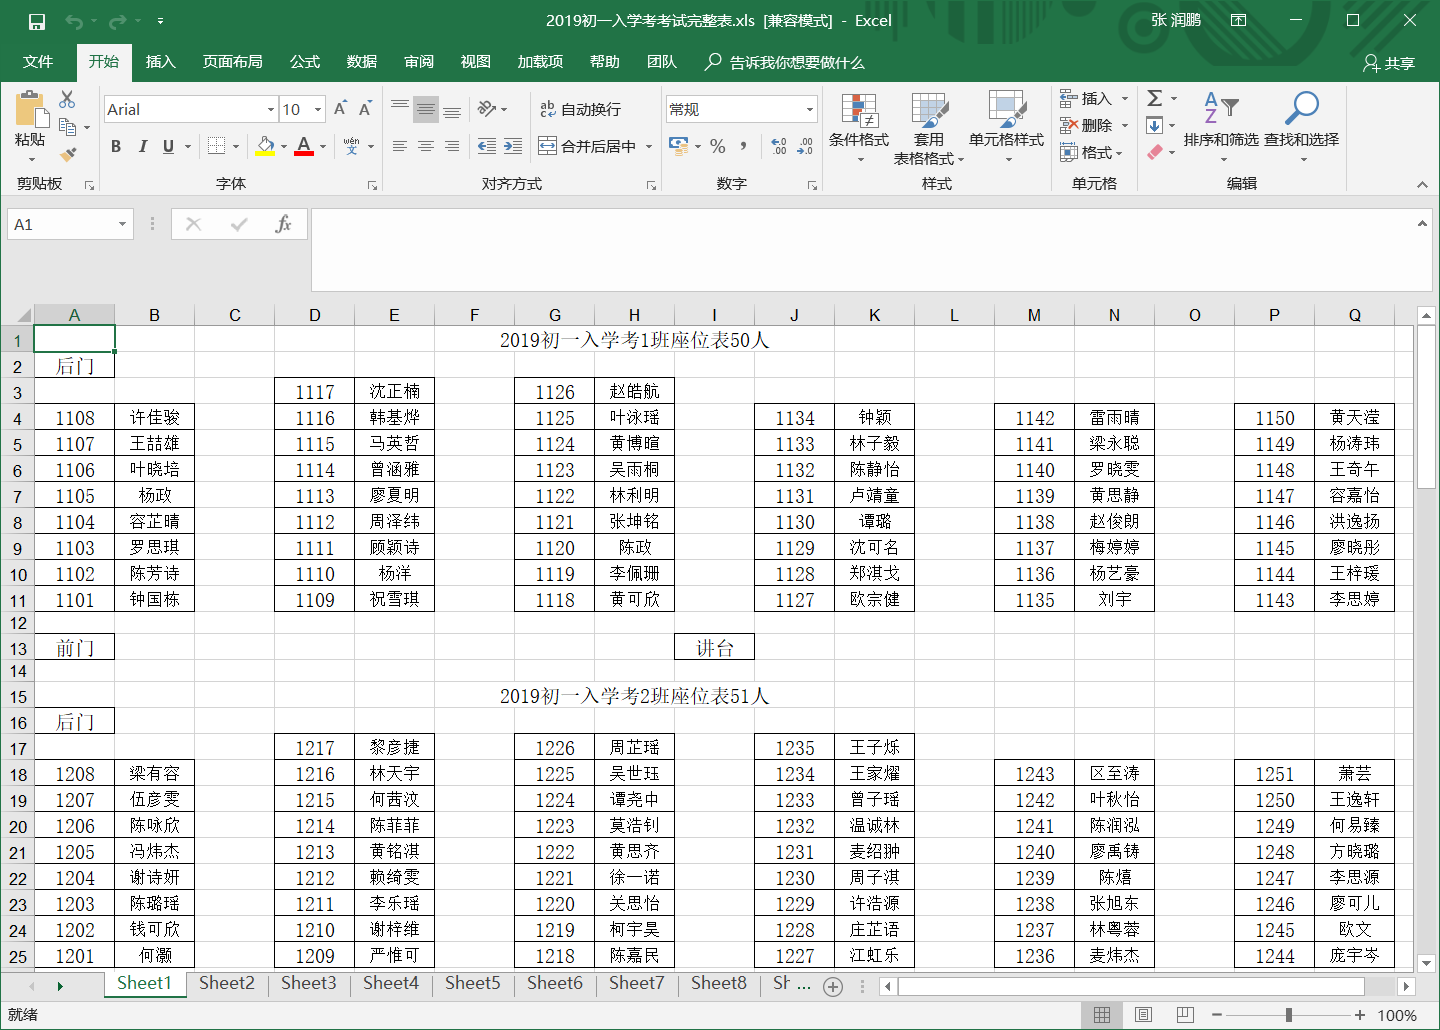Viewport: 1440px width, 1030px height.
Task: Click the Paste clipboard icon
Action: pyautogui.click(x=31, y=110)
